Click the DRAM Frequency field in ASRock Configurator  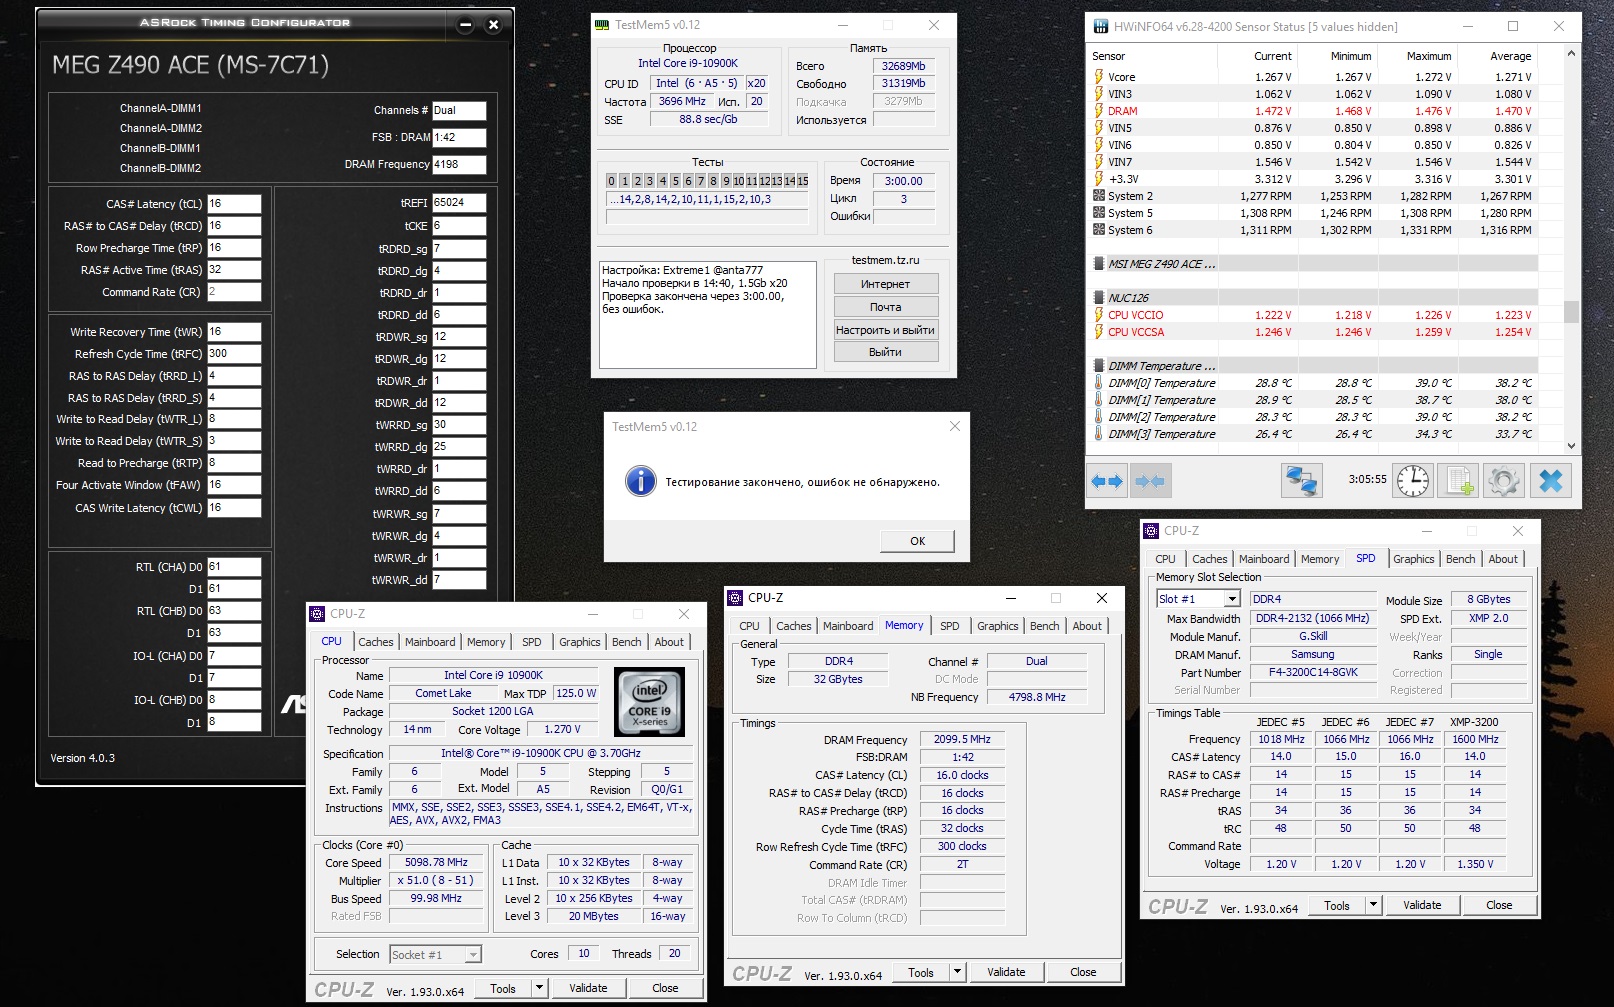coord(459,164)
